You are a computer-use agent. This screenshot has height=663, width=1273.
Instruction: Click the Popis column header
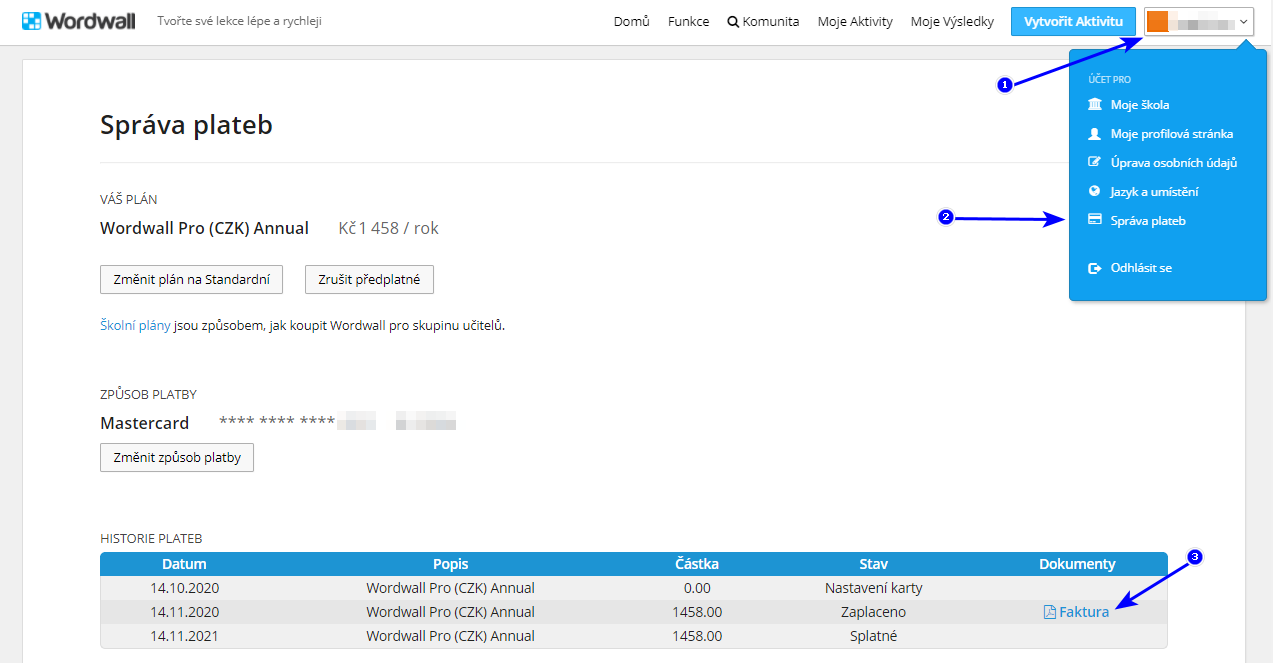[x=451, y=564]
